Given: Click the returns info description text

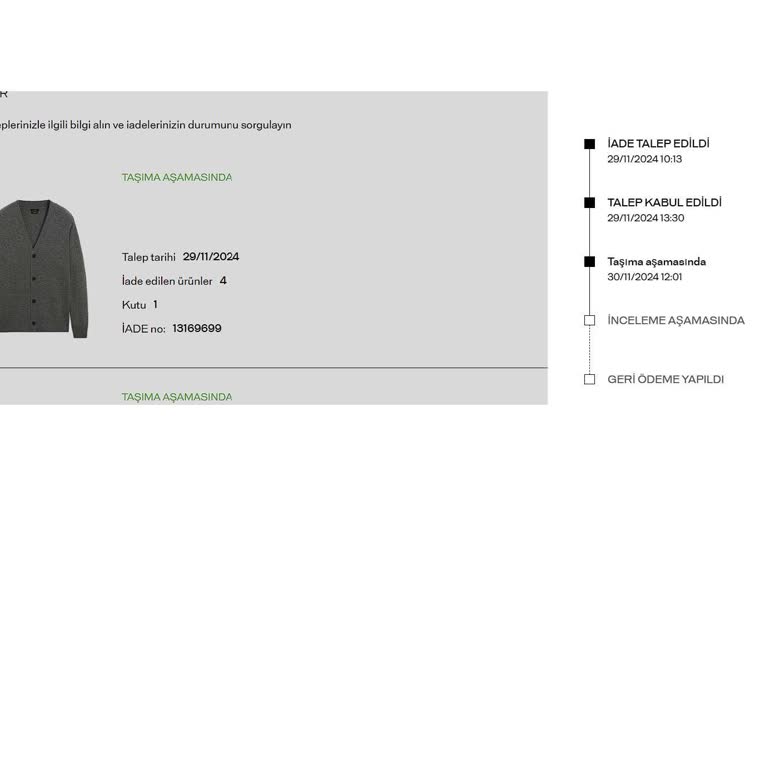Looking at the screenshot, I should coord(145,125).
